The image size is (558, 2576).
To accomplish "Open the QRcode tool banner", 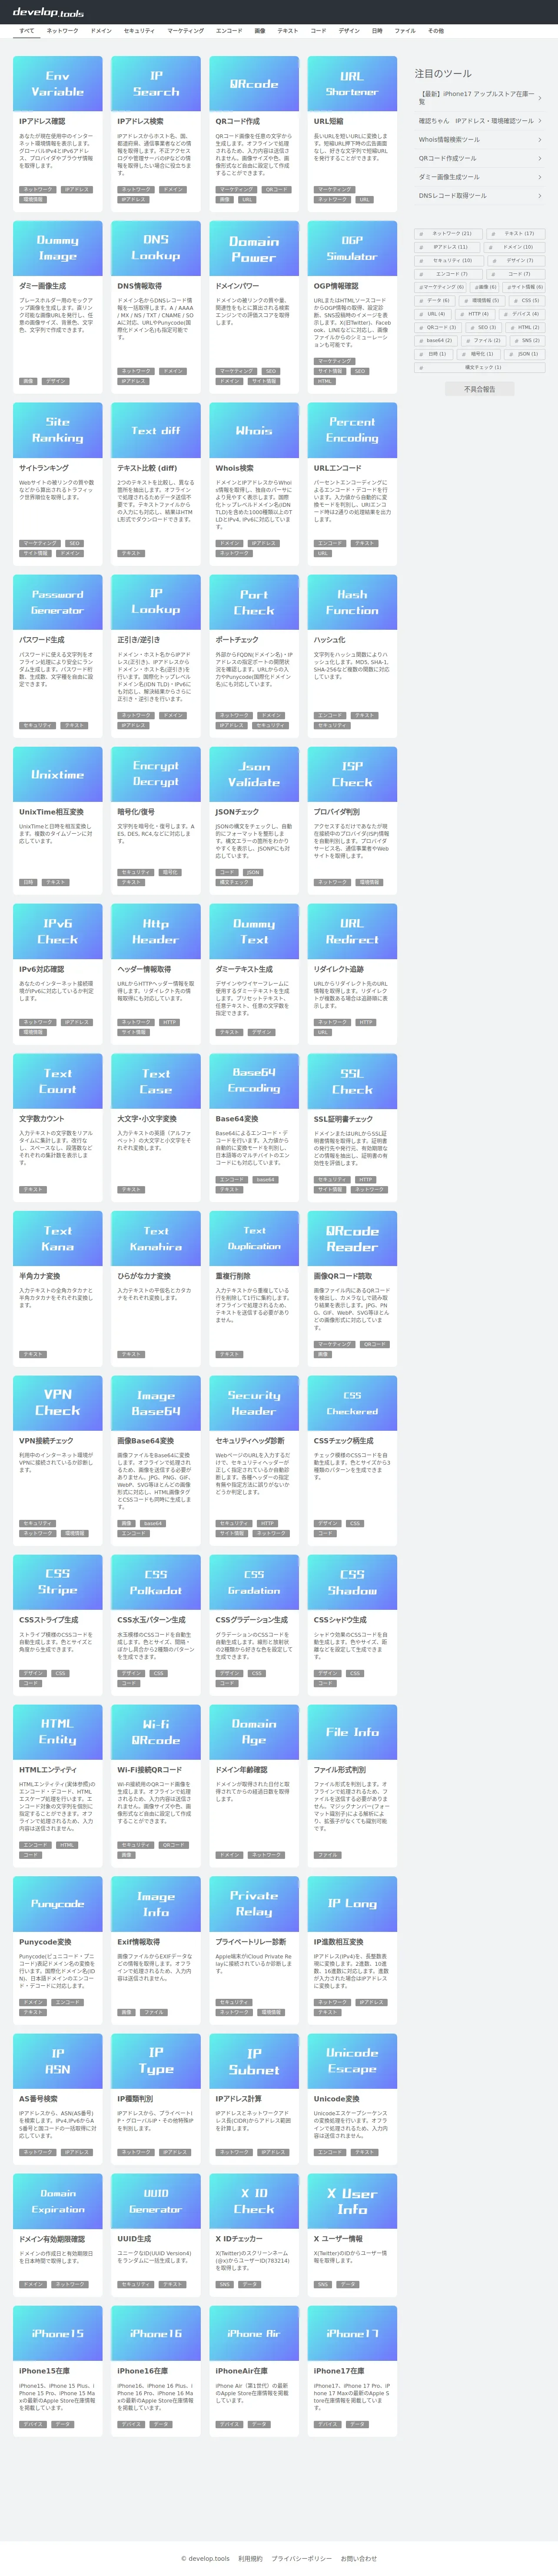I will pos(254,84).
